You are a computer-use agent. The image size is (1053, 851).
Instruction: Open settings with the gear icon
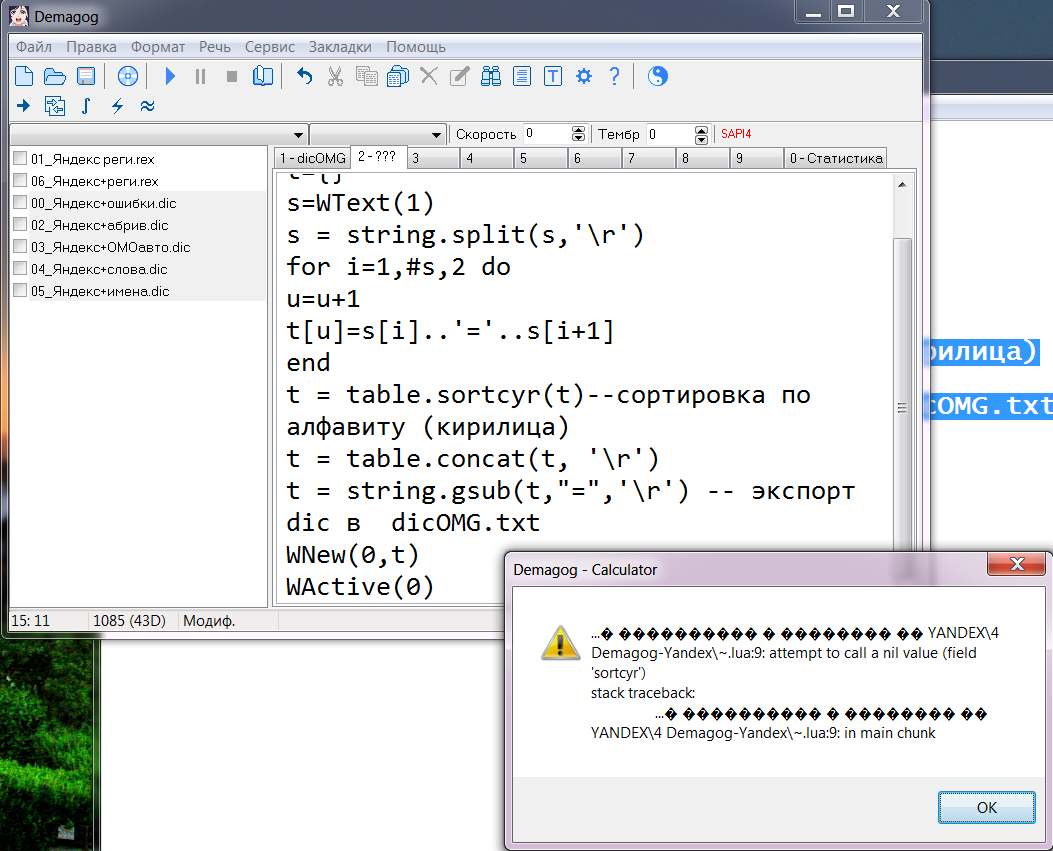[x=584, y=76]
